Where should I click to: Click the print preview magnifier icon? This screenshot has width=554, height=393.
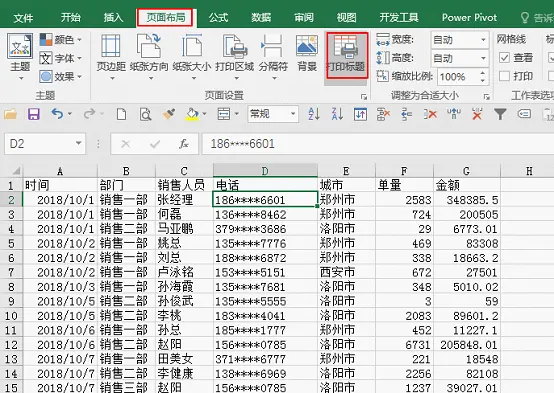click(x=145, y=114)
